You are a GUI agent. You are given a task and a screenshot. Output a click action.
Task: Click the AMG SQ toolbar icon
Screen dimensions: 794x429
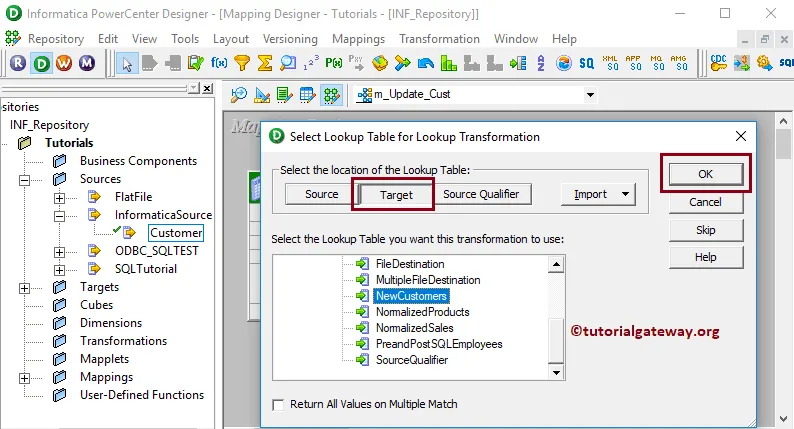tap(679, 63)
